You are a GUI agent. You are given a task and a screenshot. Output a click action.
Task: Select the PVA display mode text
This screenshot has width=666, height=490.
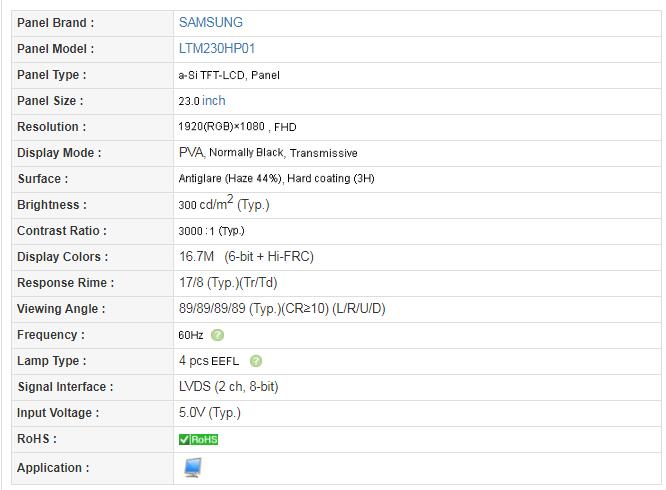point(191,153)
